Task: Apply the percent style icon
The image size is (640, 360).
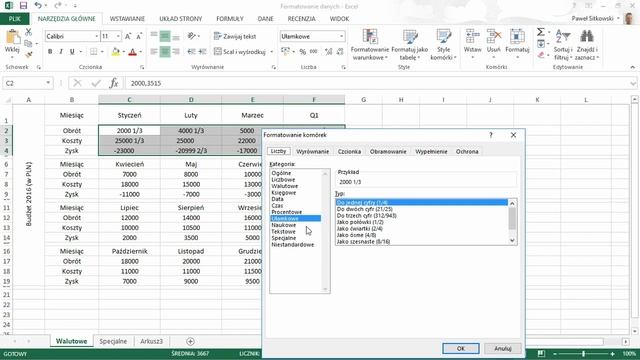Action: 302,52
